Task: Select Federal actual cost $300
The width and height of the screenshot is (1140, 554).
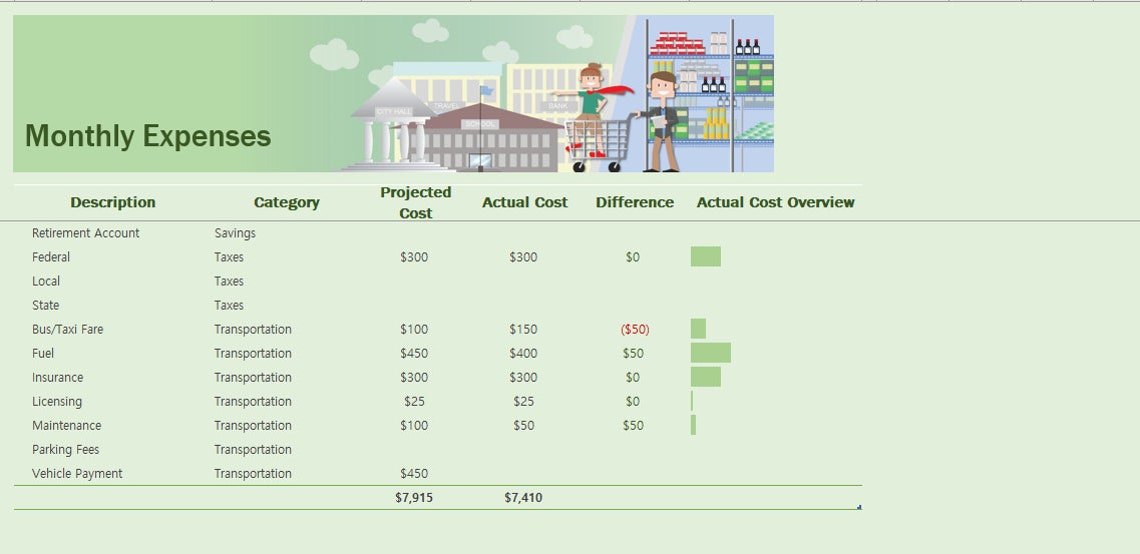Action: click(x=523, y=257)
